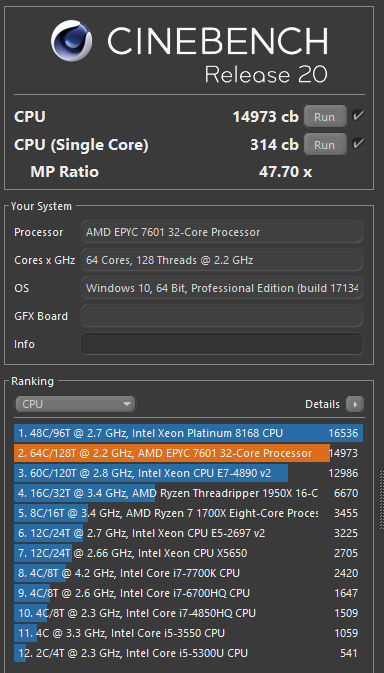
Task: Select the Ryzen 7 1700X ranking entry
Action: tap(188, 513)
